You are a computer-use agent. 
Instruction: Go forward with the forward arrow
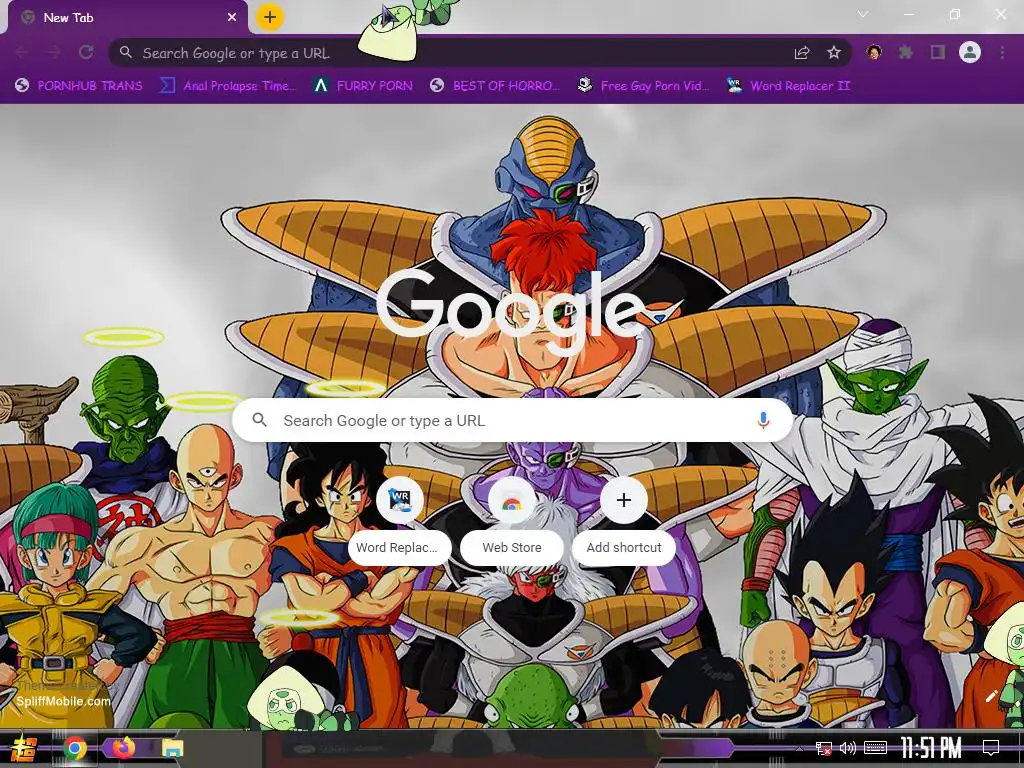click(x=54, y=53)
